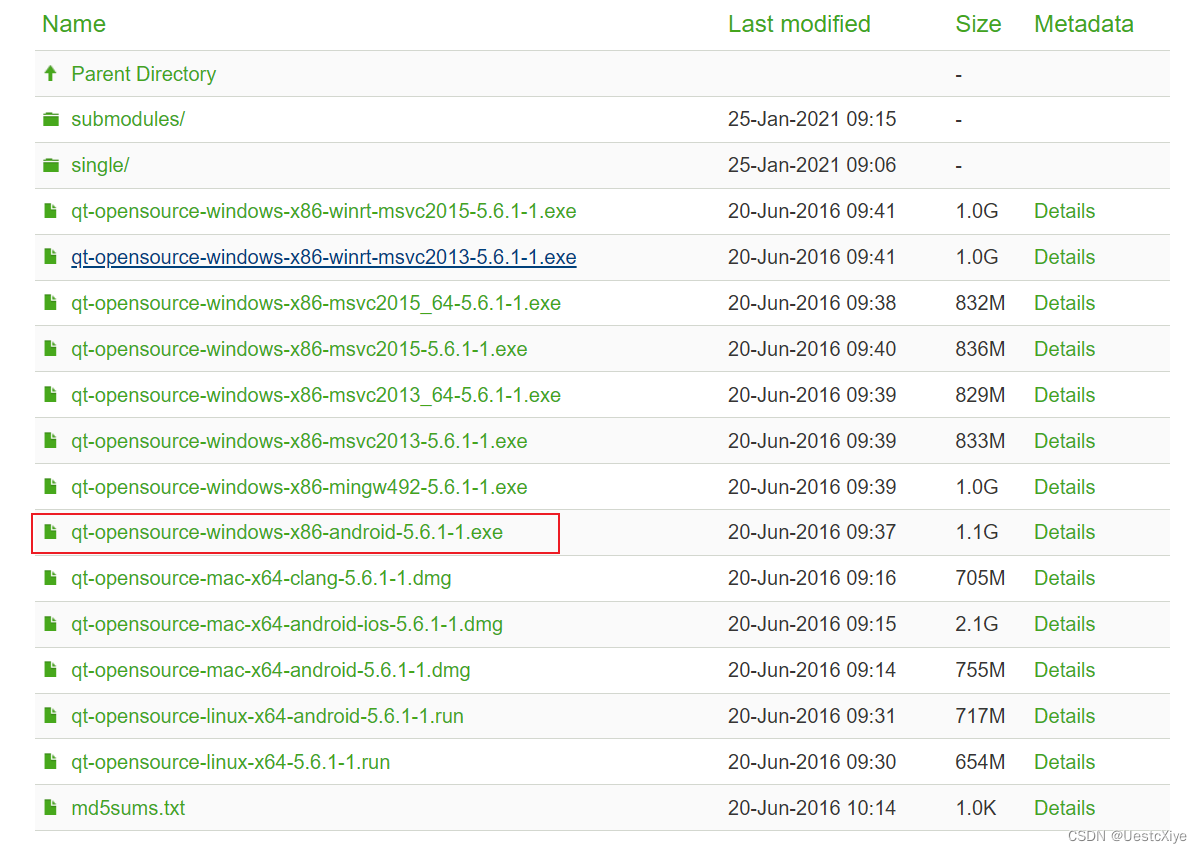Click the 2.1G size value
The image size is (1202, 853).
(x=977, y=624)
